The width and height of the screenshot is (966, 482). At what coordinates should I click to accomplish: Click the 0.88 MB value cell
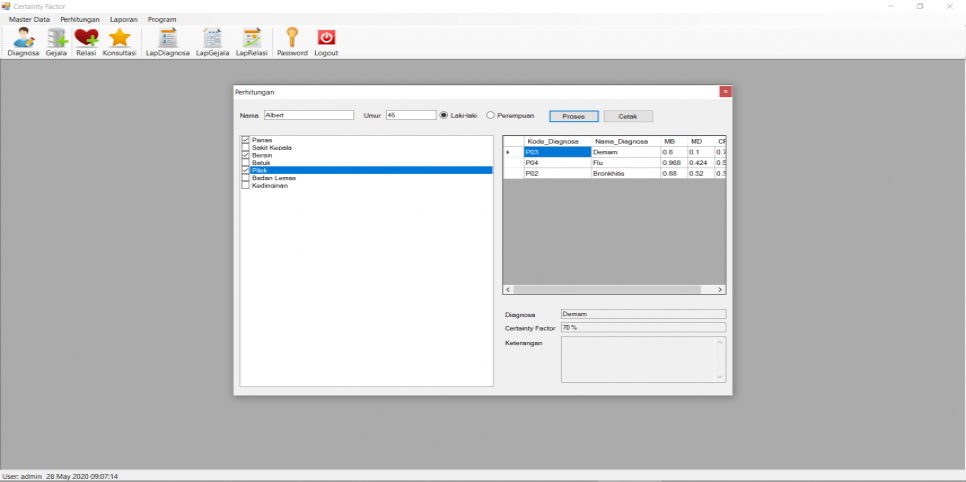point(673,173)
